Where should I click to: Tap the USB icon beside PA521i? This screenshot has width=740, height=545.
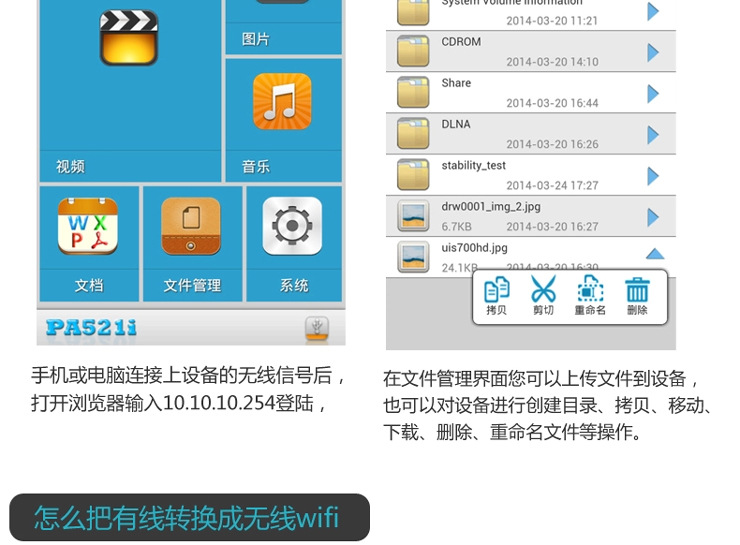point(317,328)
